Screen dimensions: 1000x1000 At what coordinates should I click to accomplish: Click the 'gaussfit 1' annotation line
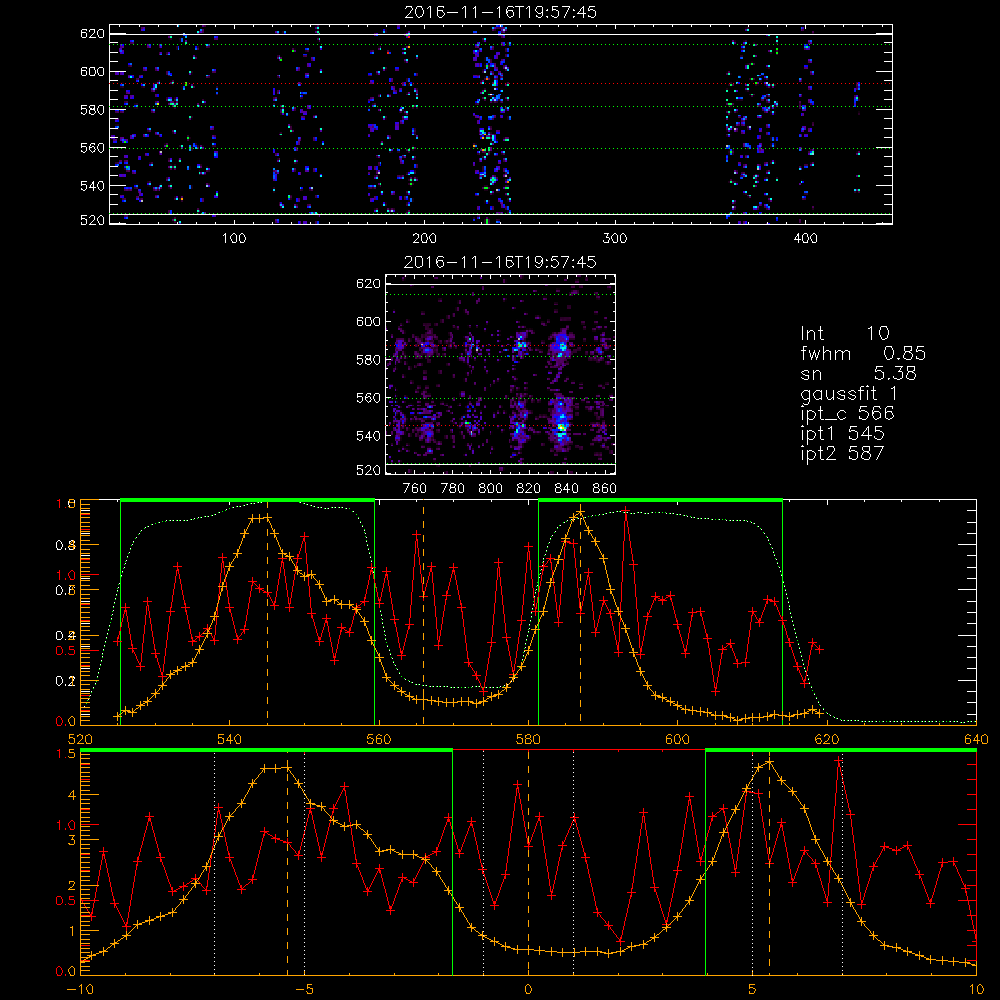(849, 393)
